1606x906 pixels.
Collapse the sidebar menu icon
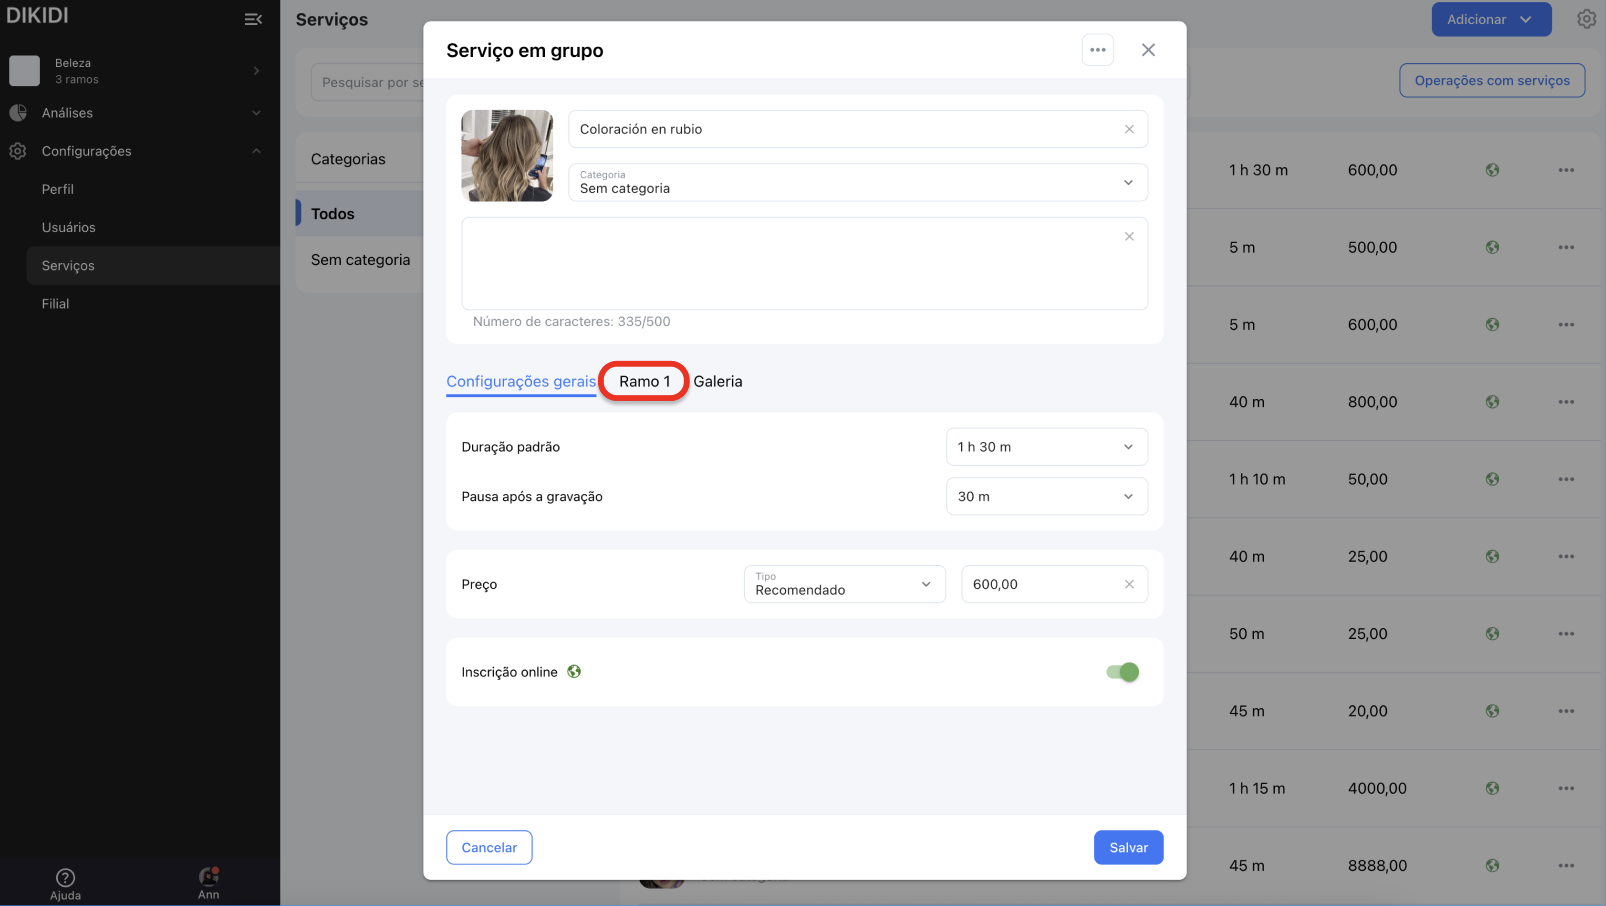(253, 19)
